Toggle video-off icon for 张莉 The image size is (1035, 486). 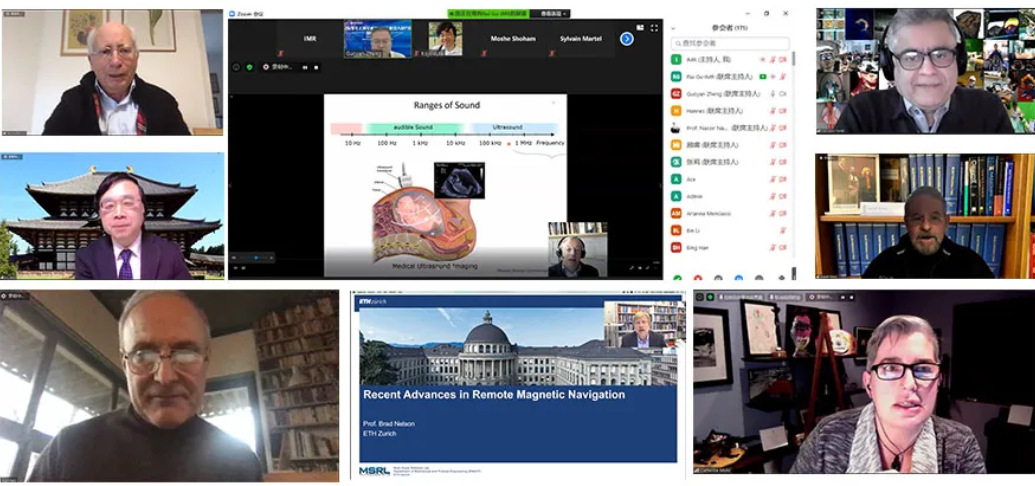click(783, 162)
